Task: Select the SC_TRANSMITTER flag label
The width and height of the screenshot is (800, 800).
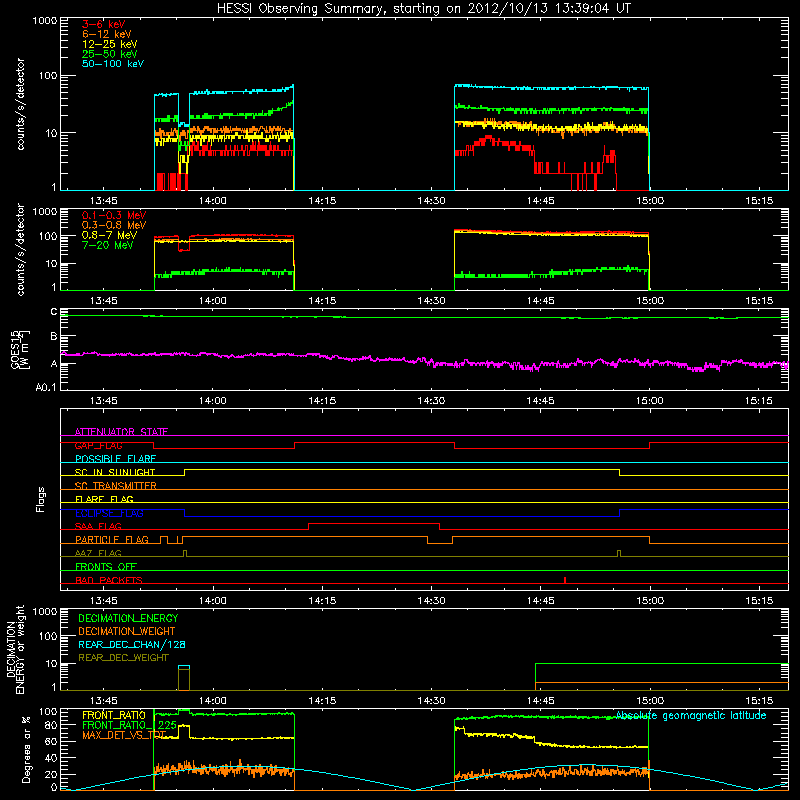Action: 115,486
